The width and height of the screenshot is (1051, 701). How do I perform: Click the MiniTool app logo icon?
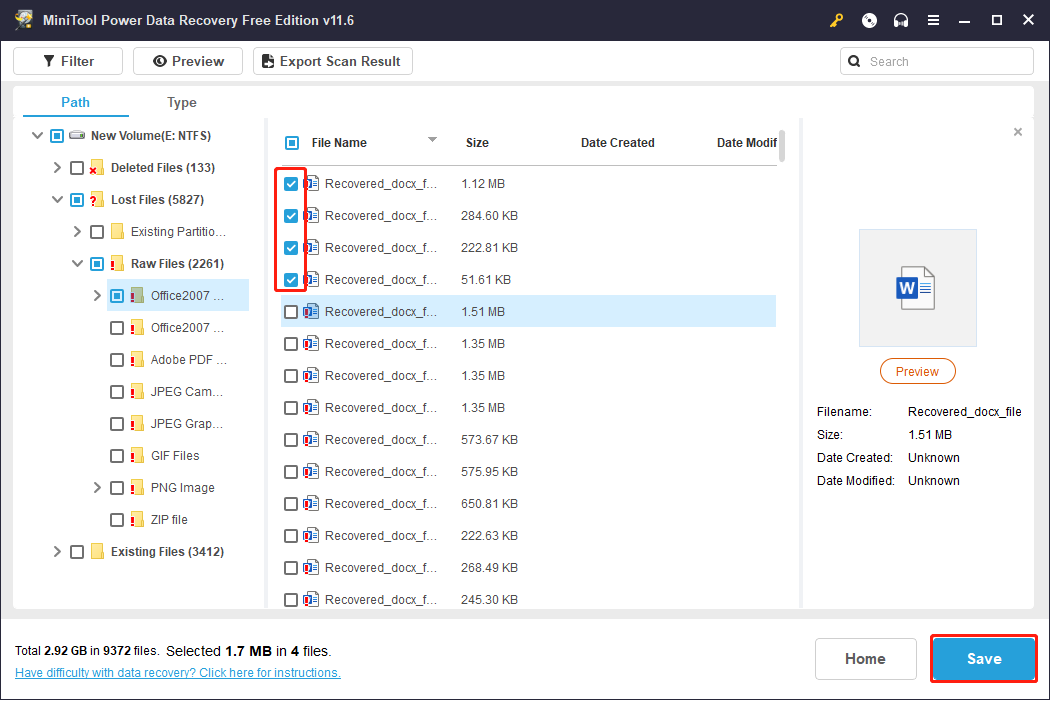24,19
